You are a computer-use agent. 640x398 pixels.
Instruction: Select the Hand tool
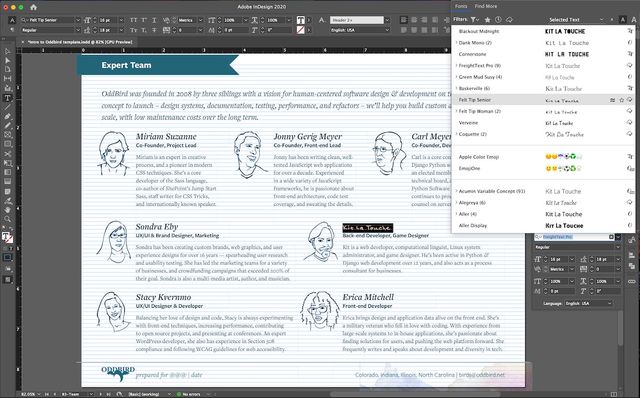tap(7, 210)
